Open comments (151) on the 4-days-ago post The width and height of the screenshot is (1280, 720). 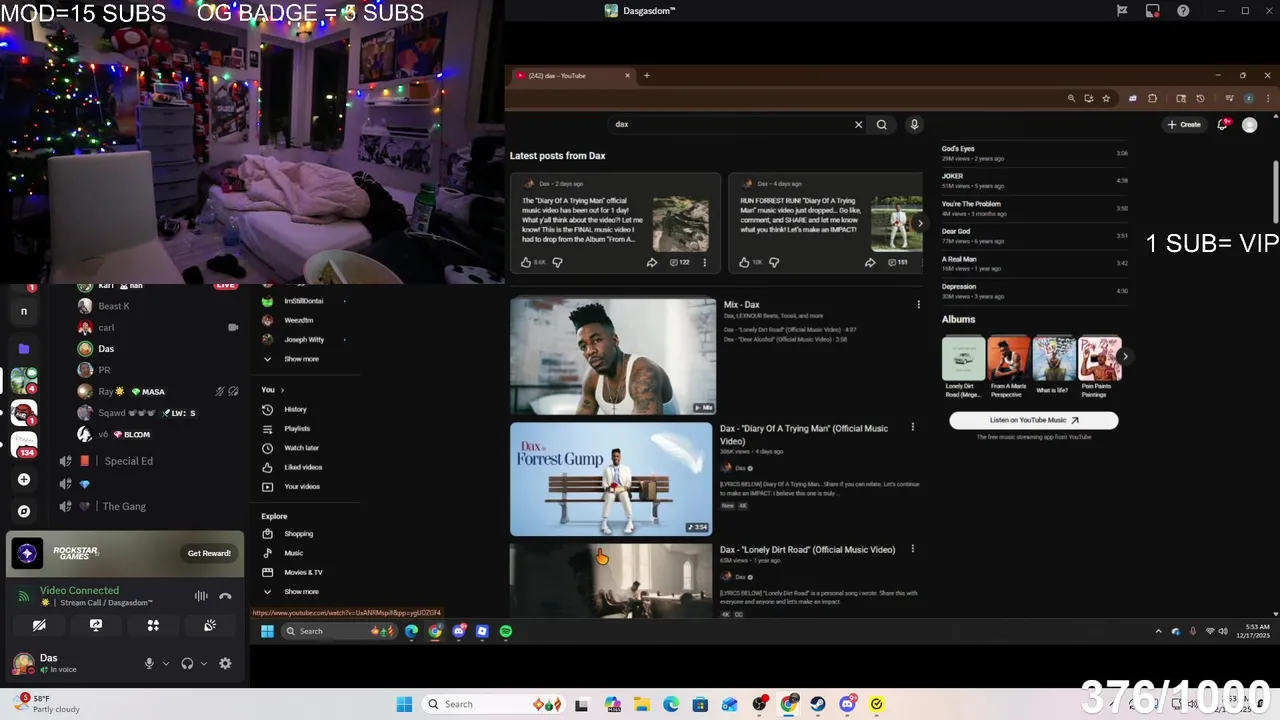[897, 262]
